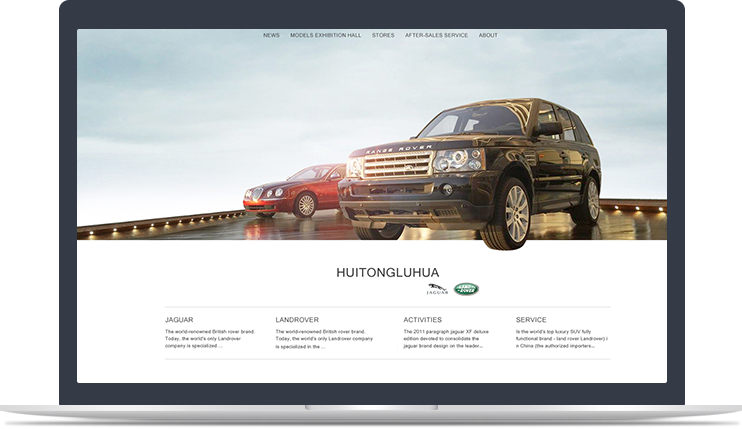The height and width of the screenshot is (429, 742).
Task: Go to MODELS EXHIBITION HALL page
Action: click(325, 36)
